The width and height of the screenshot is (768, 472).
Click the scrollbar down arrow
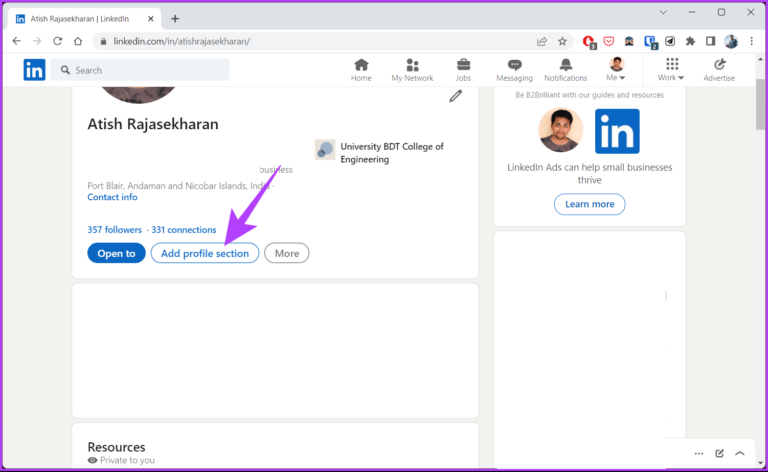(760, 462)
